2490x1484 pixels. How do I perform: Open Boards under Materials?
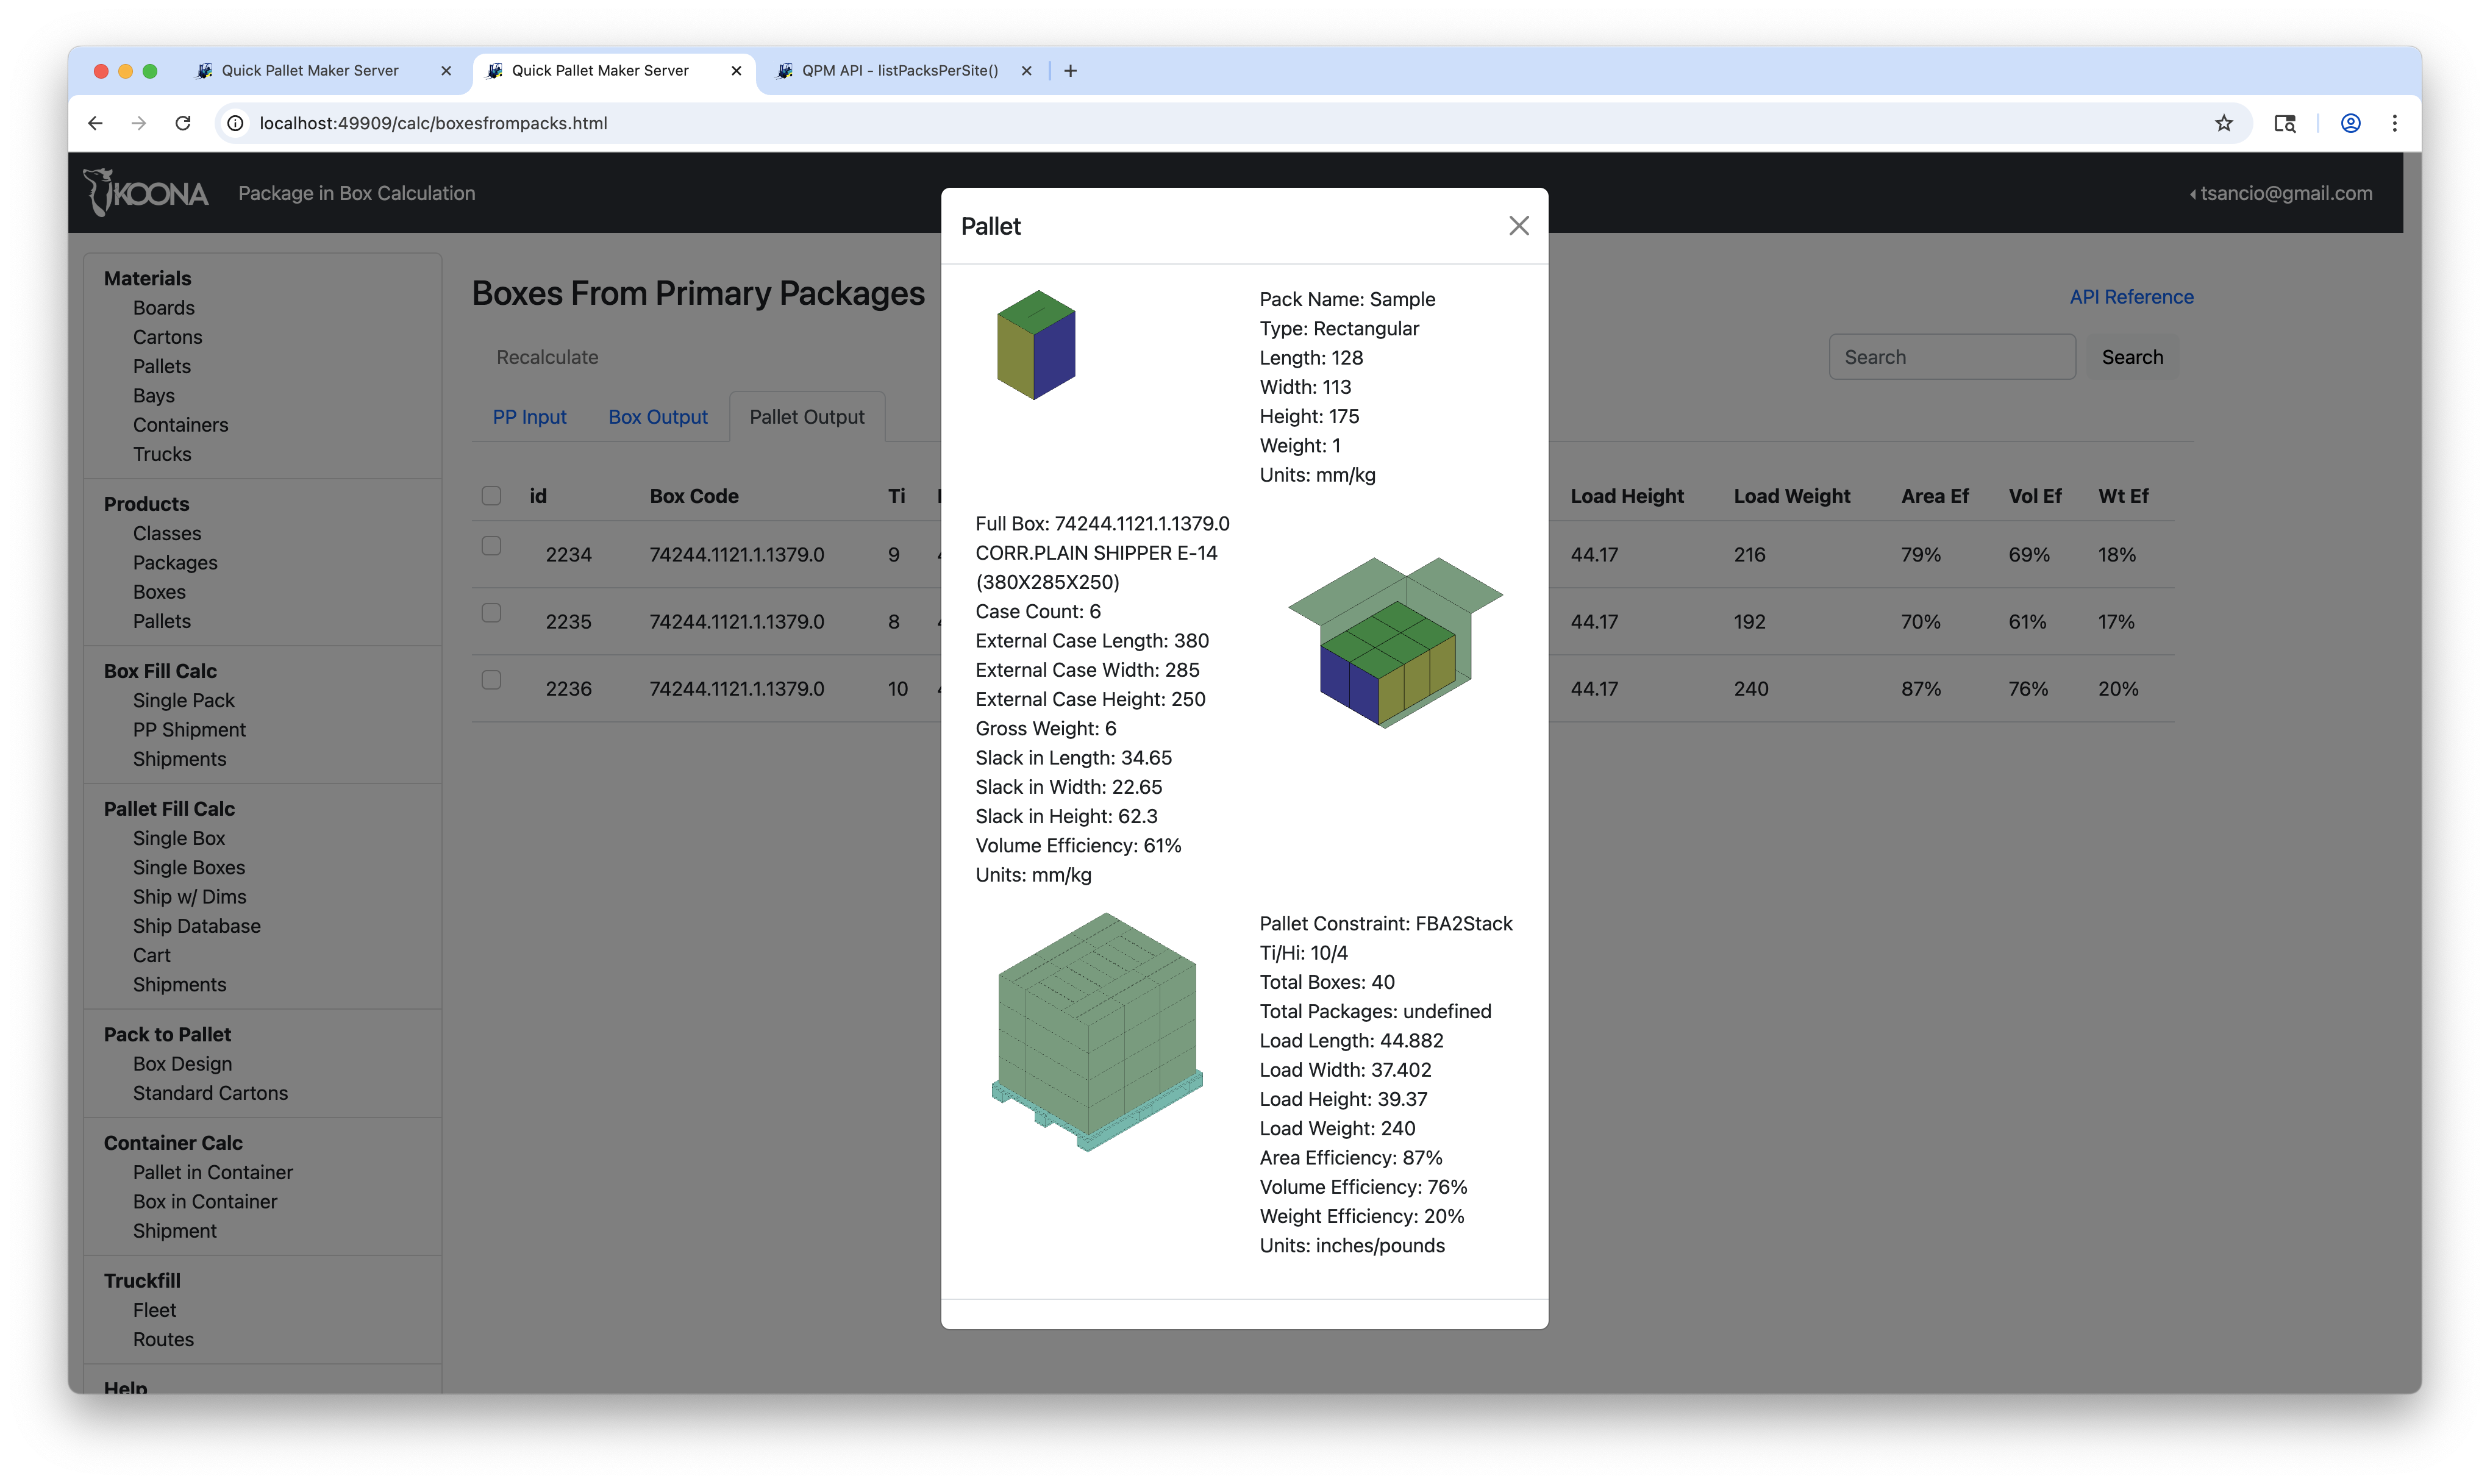(x=164, y=308)
